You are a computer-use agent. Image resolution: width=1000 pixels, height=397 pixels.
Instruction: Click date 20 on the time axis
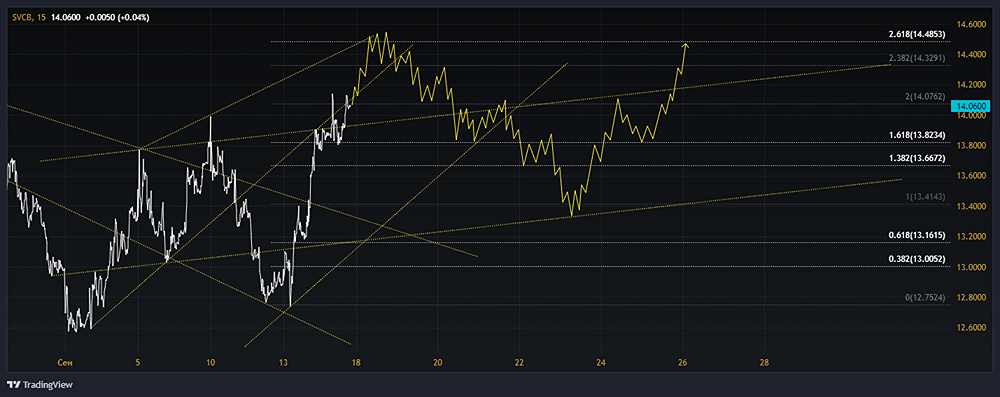tap(438, 363)
